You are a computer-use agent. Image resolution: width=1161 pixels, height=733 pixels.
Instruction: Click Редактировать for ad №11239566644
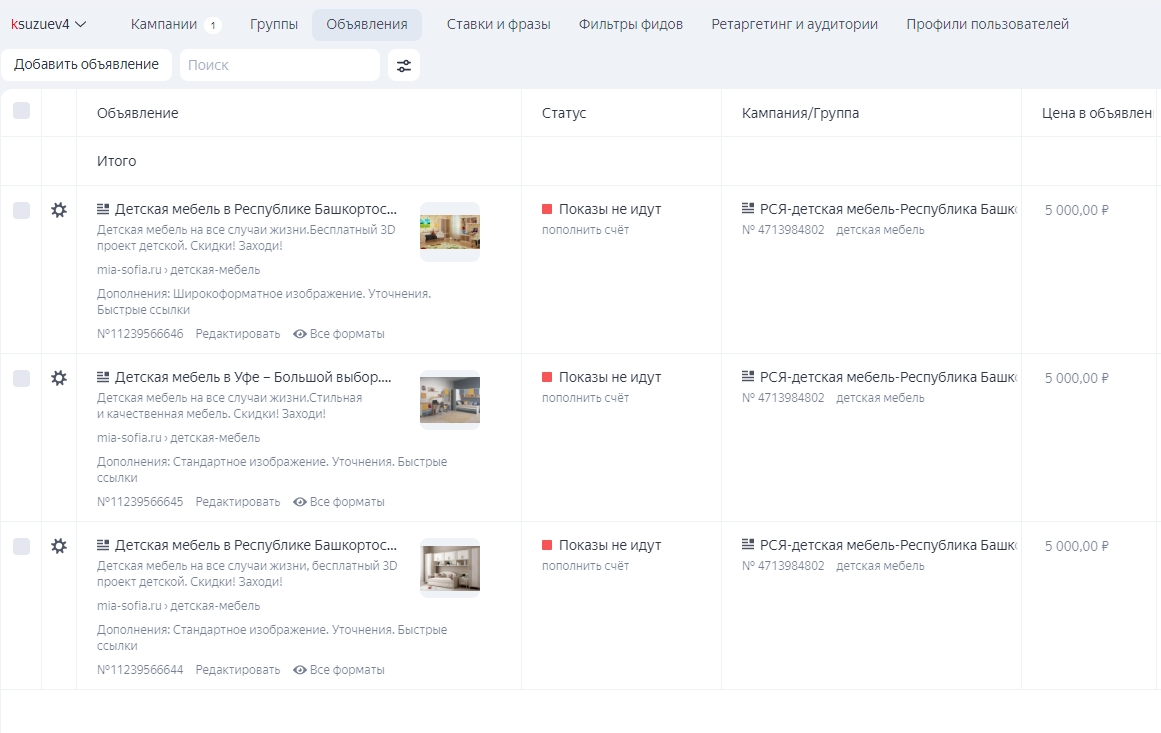click(238, 670)
